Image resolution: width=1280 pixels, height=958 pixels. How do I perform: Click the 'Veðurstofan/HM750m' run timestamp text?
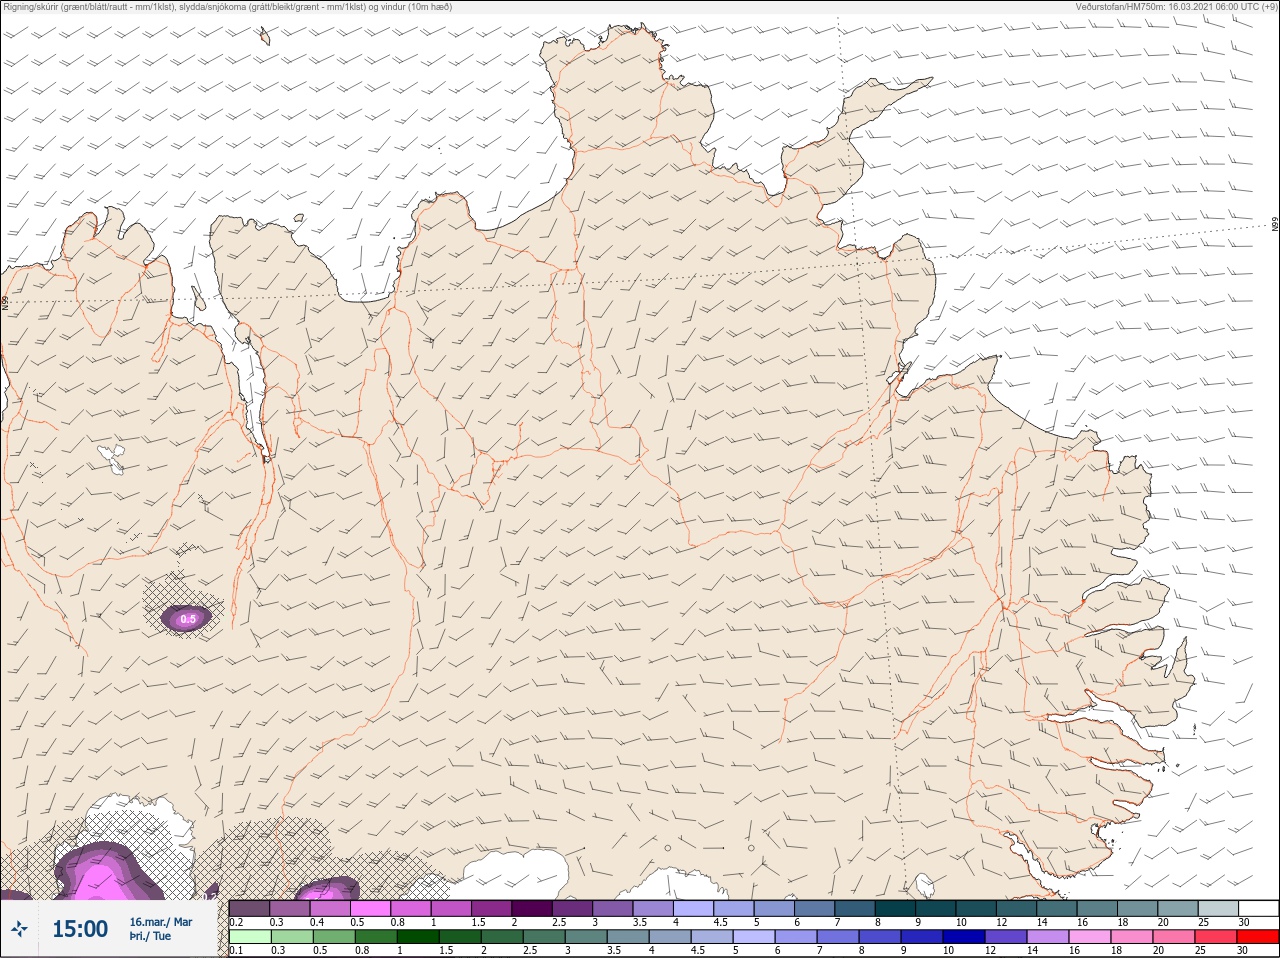[x=1176, y=7]
